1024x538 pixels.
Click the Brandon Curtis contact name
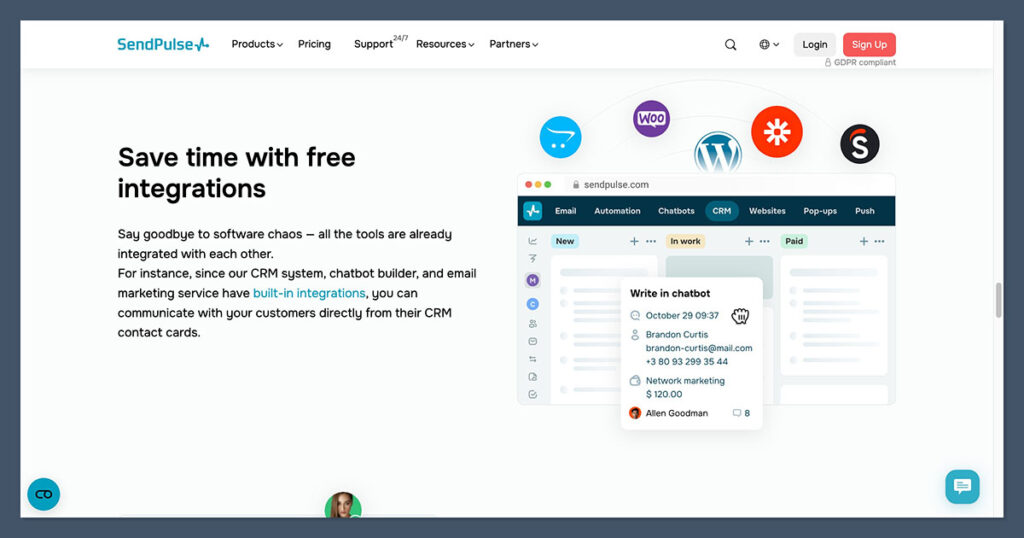pos(677,334)
